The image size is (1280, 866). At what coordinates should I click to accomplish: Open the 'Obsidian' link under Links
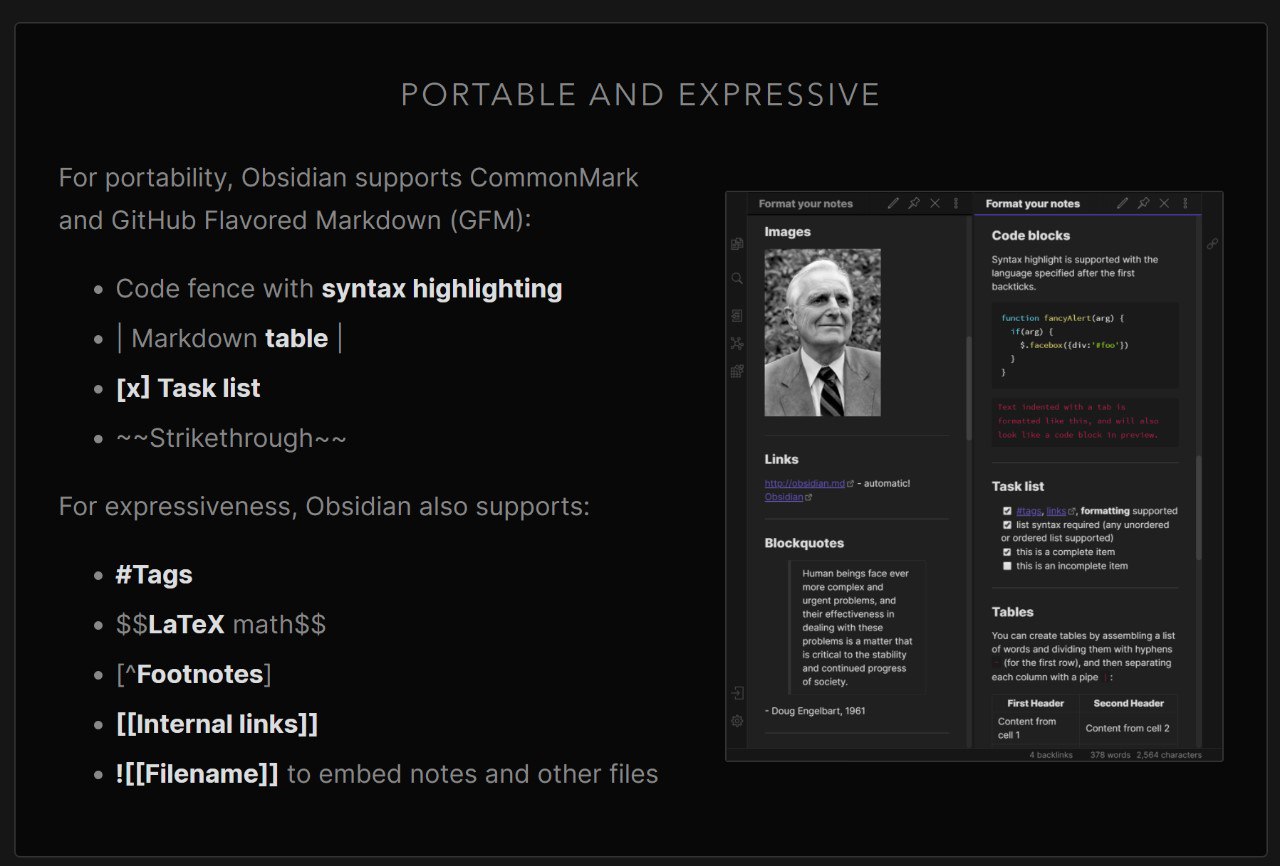pos(784,497)
